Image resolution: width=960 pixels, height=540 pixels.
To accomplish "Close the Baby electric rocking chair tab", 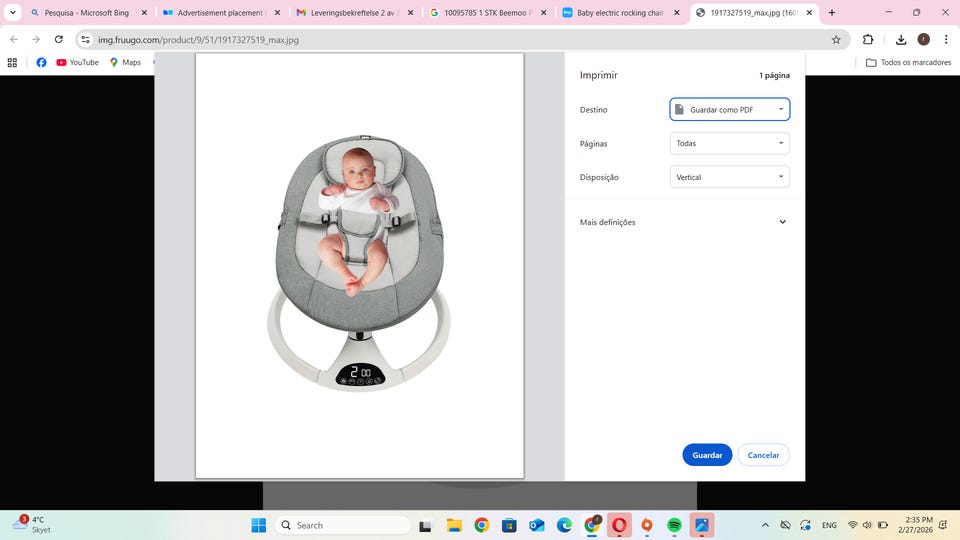I will tap(677, 12).
